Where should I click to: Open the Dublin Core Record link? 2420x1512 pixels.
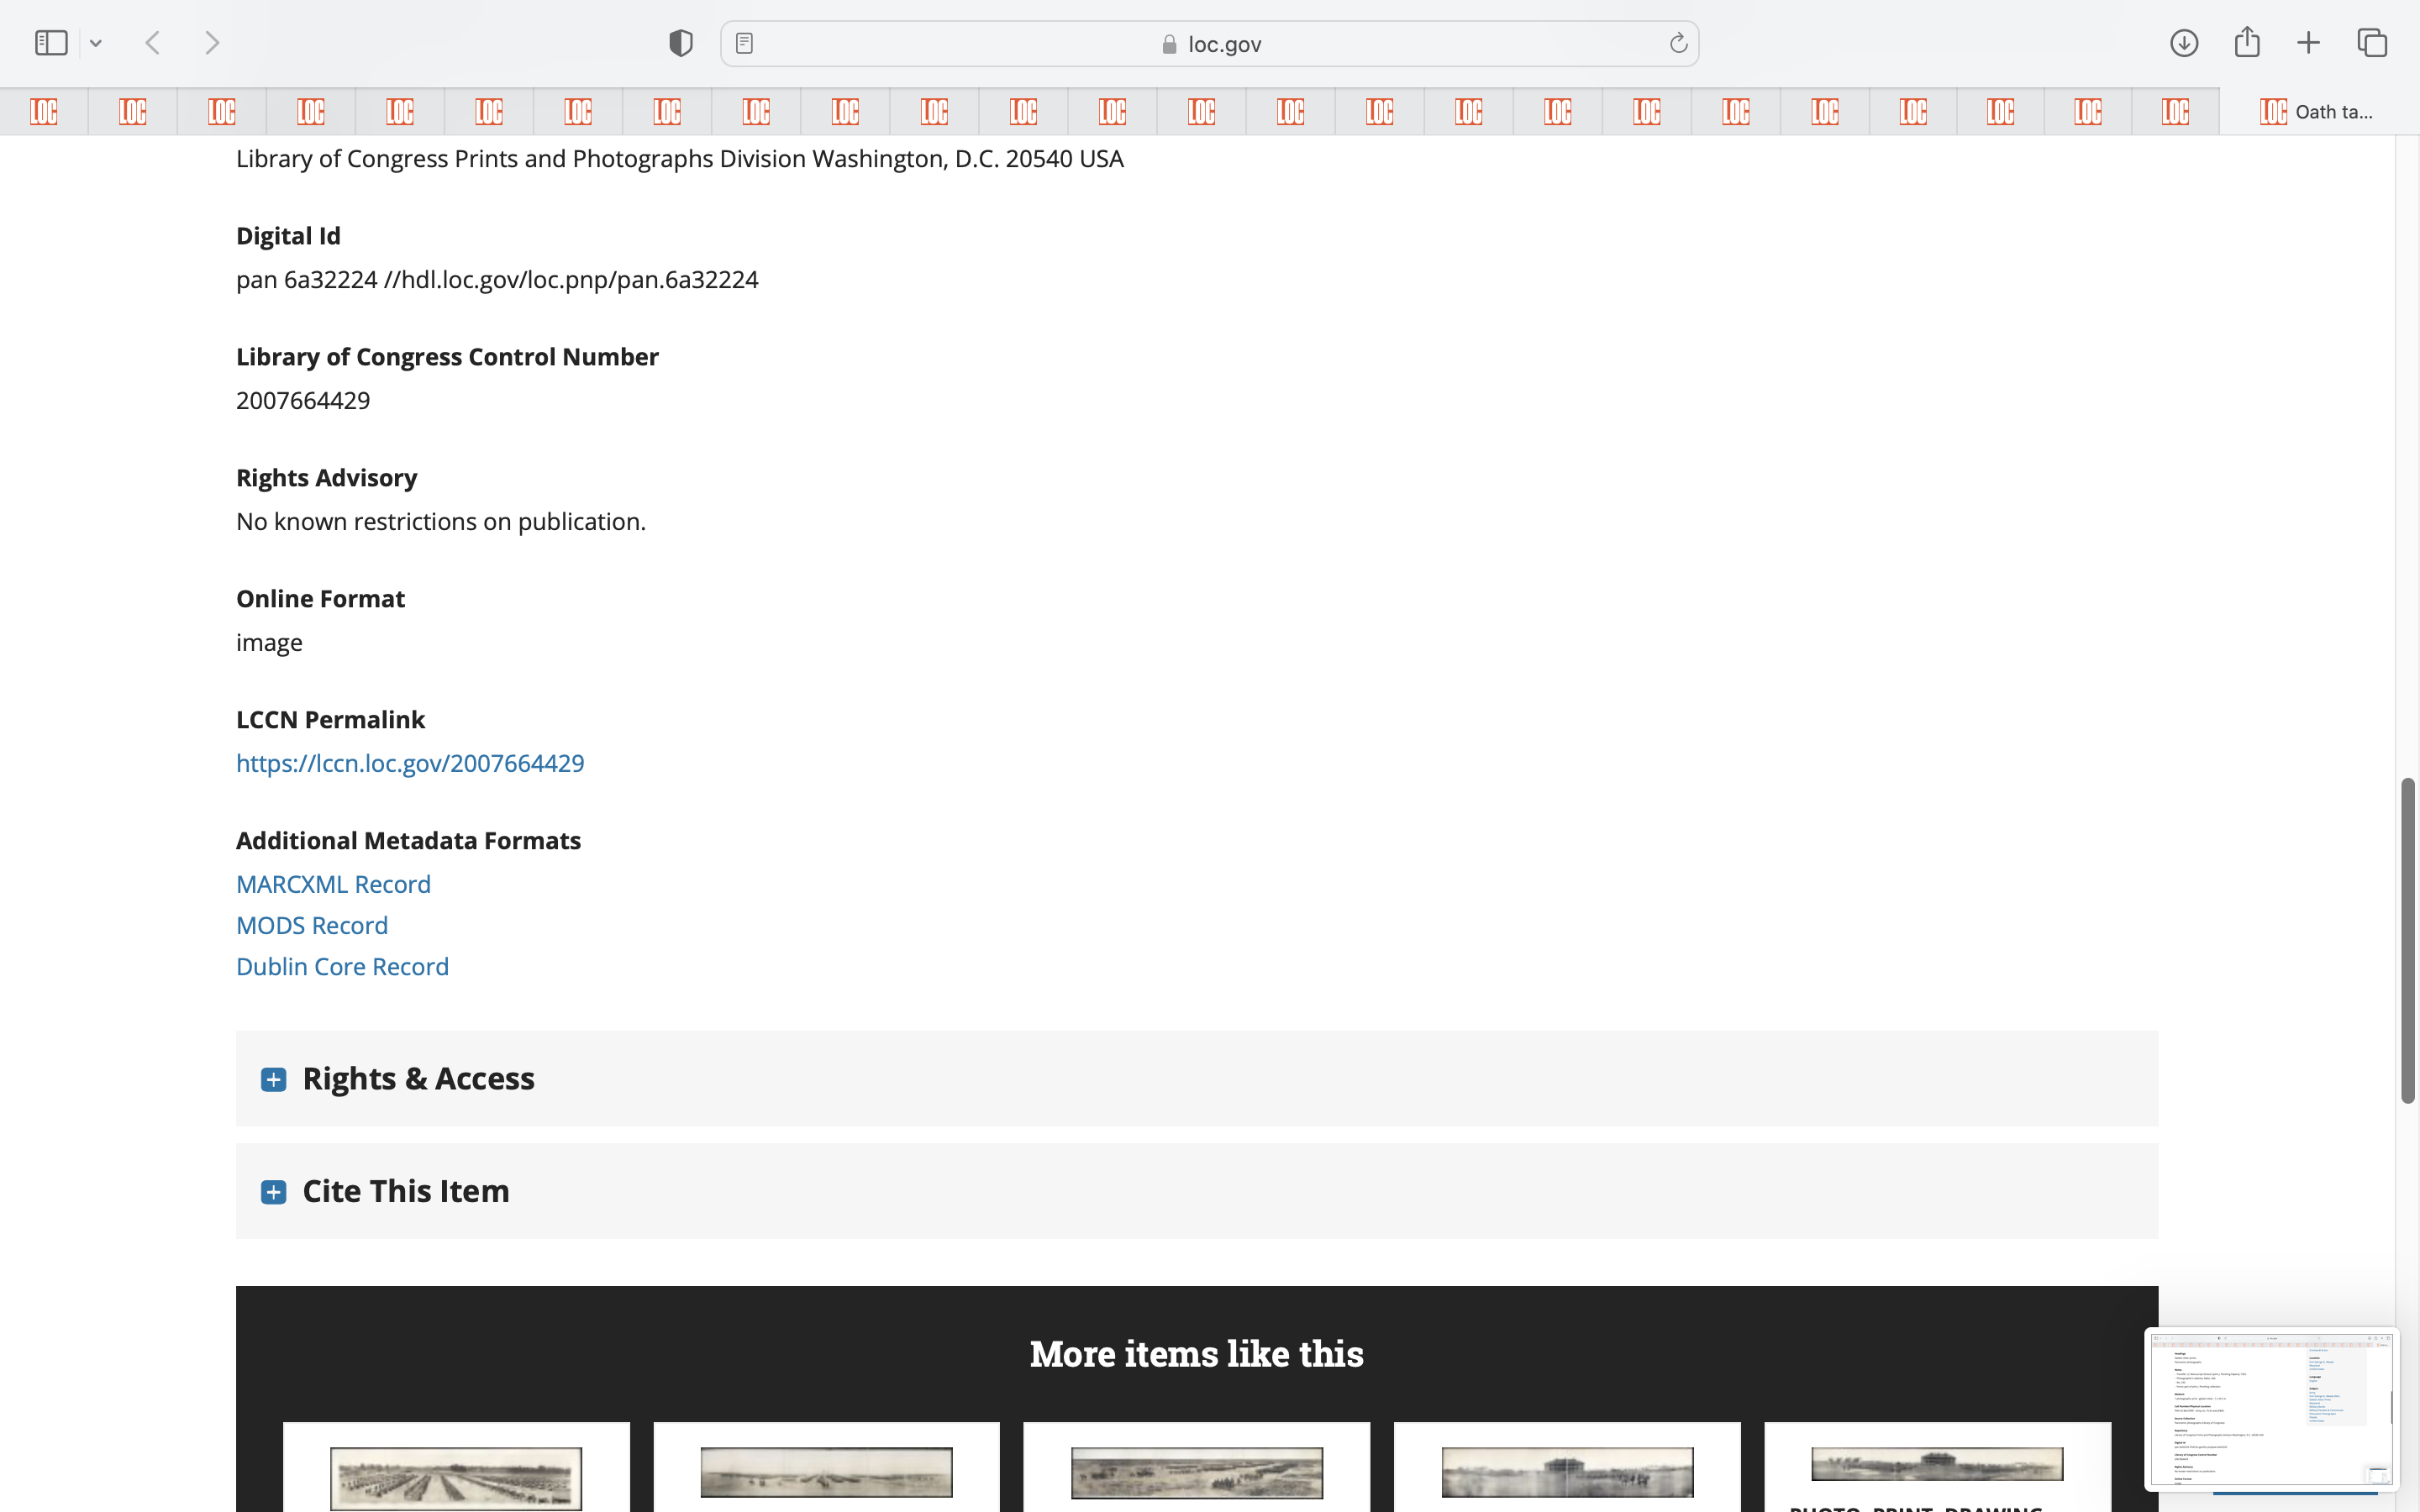coord(342,966)
